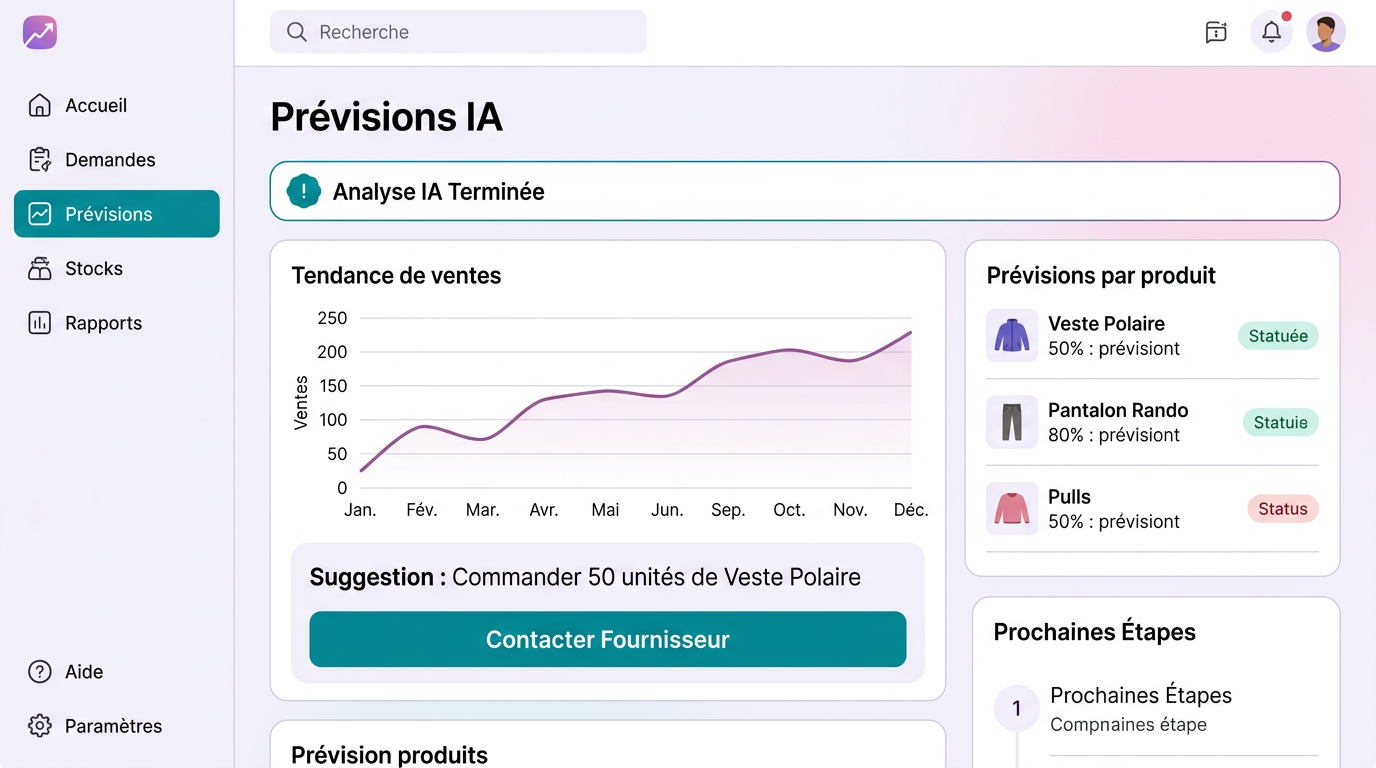Click the Analyse IA Terminée banner
This screenshot has width=1376, height=768.
pyautogui.click(x=805, y=191)
